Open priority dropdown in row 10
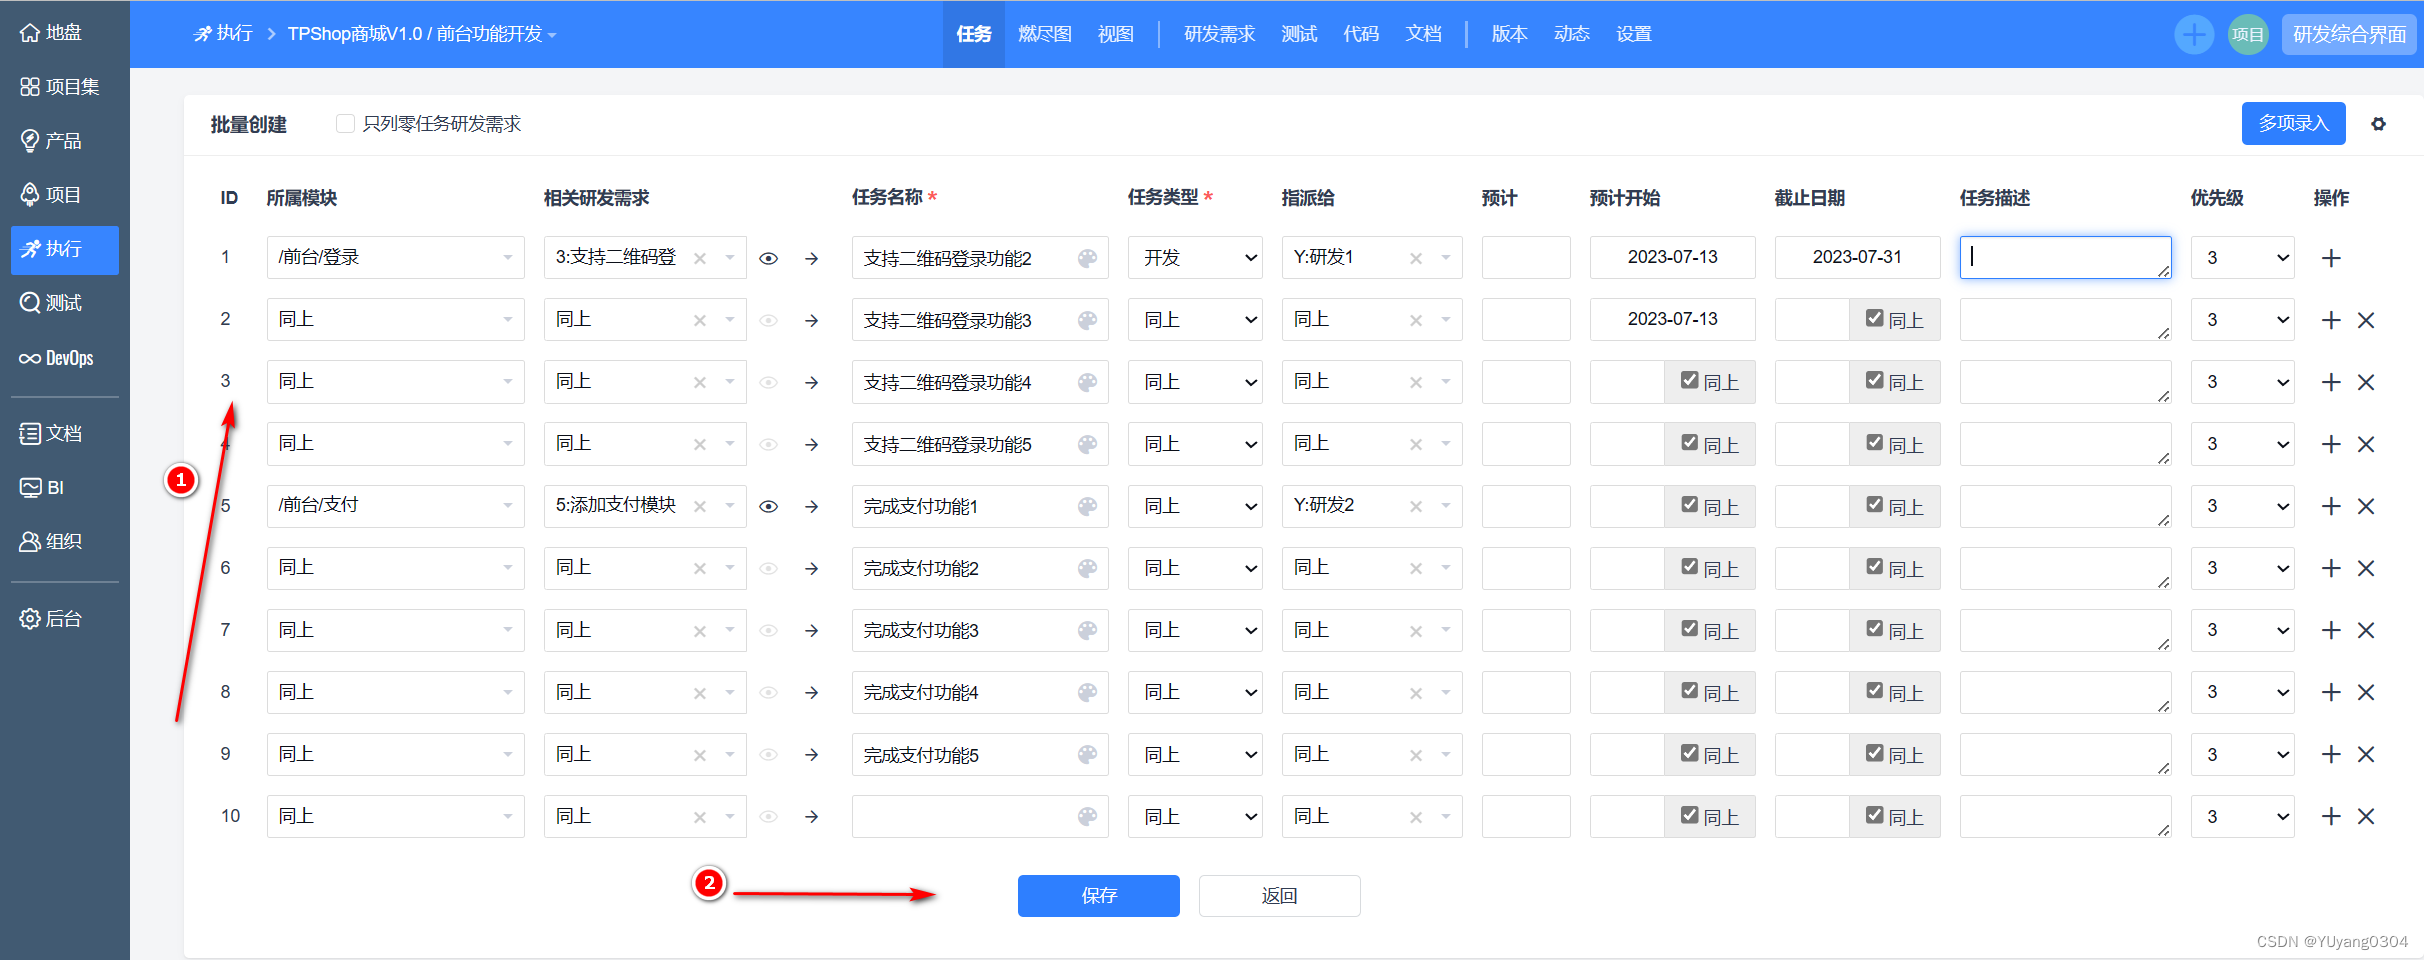Screen dimensions: 2424x960 pyautogui.click(x=2242, y=816)
